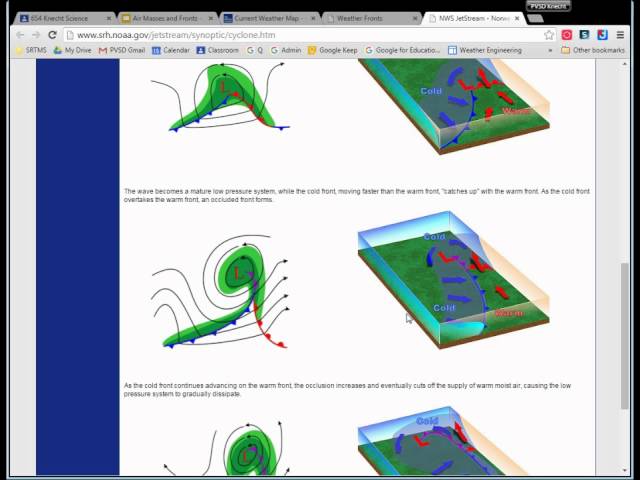640x480 pixels.
Task: Open the Google for Education bookmark
Action: click(x=403, y=50)
